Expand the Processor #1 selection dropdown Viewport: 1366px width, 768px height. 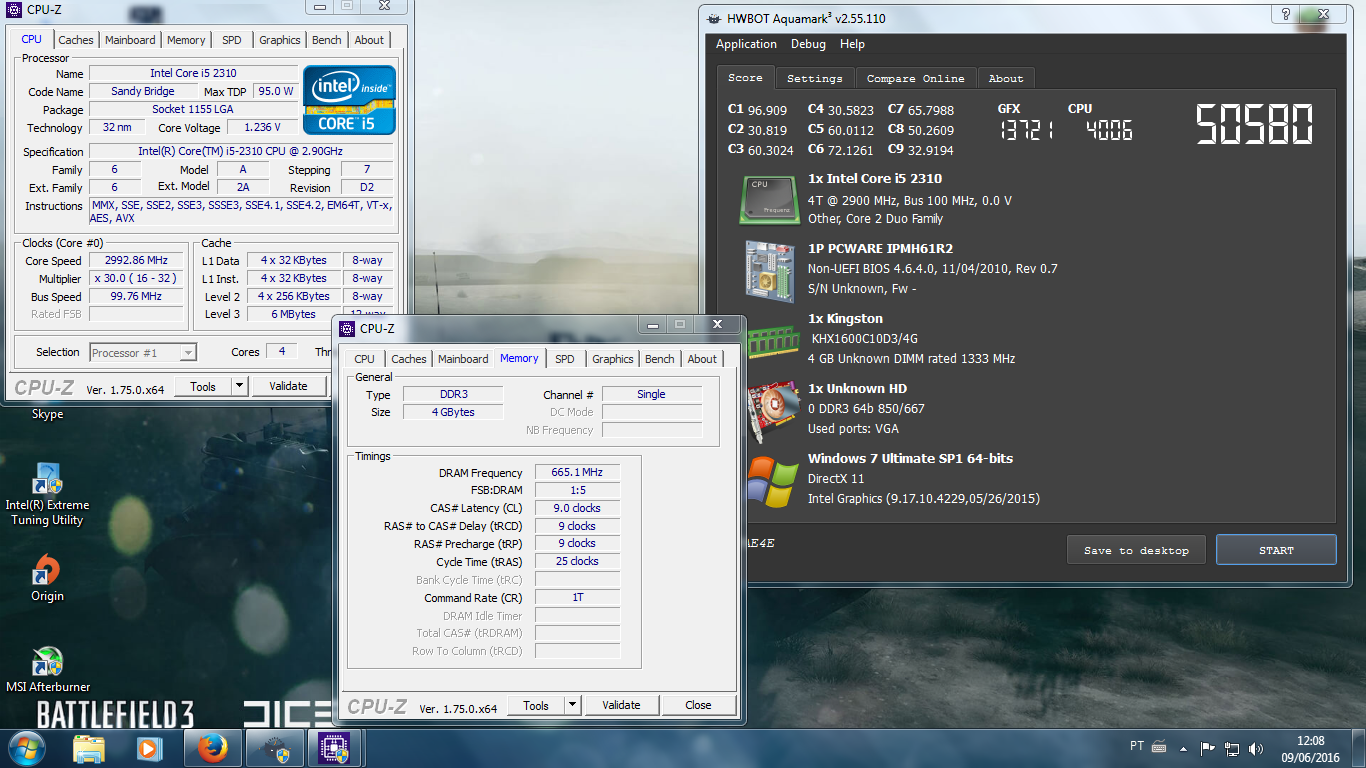click(x=188, y=352)
